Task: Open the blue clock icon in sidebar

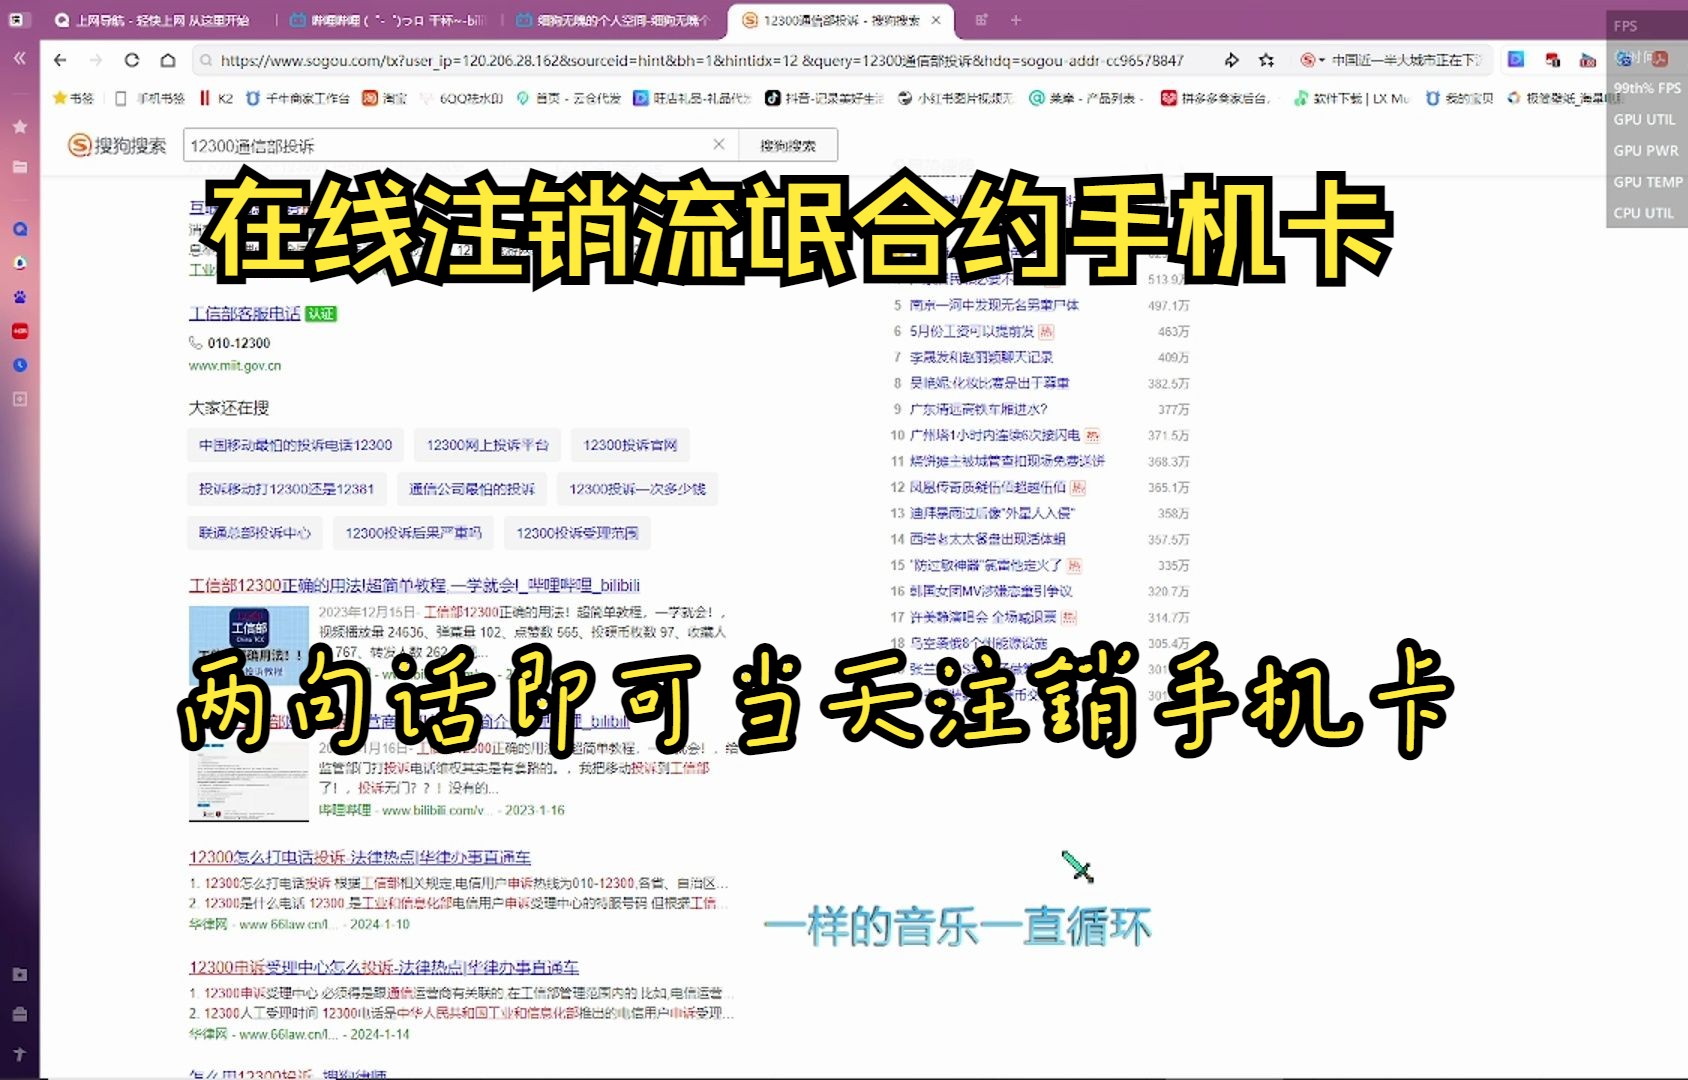Action: point(19,365)
